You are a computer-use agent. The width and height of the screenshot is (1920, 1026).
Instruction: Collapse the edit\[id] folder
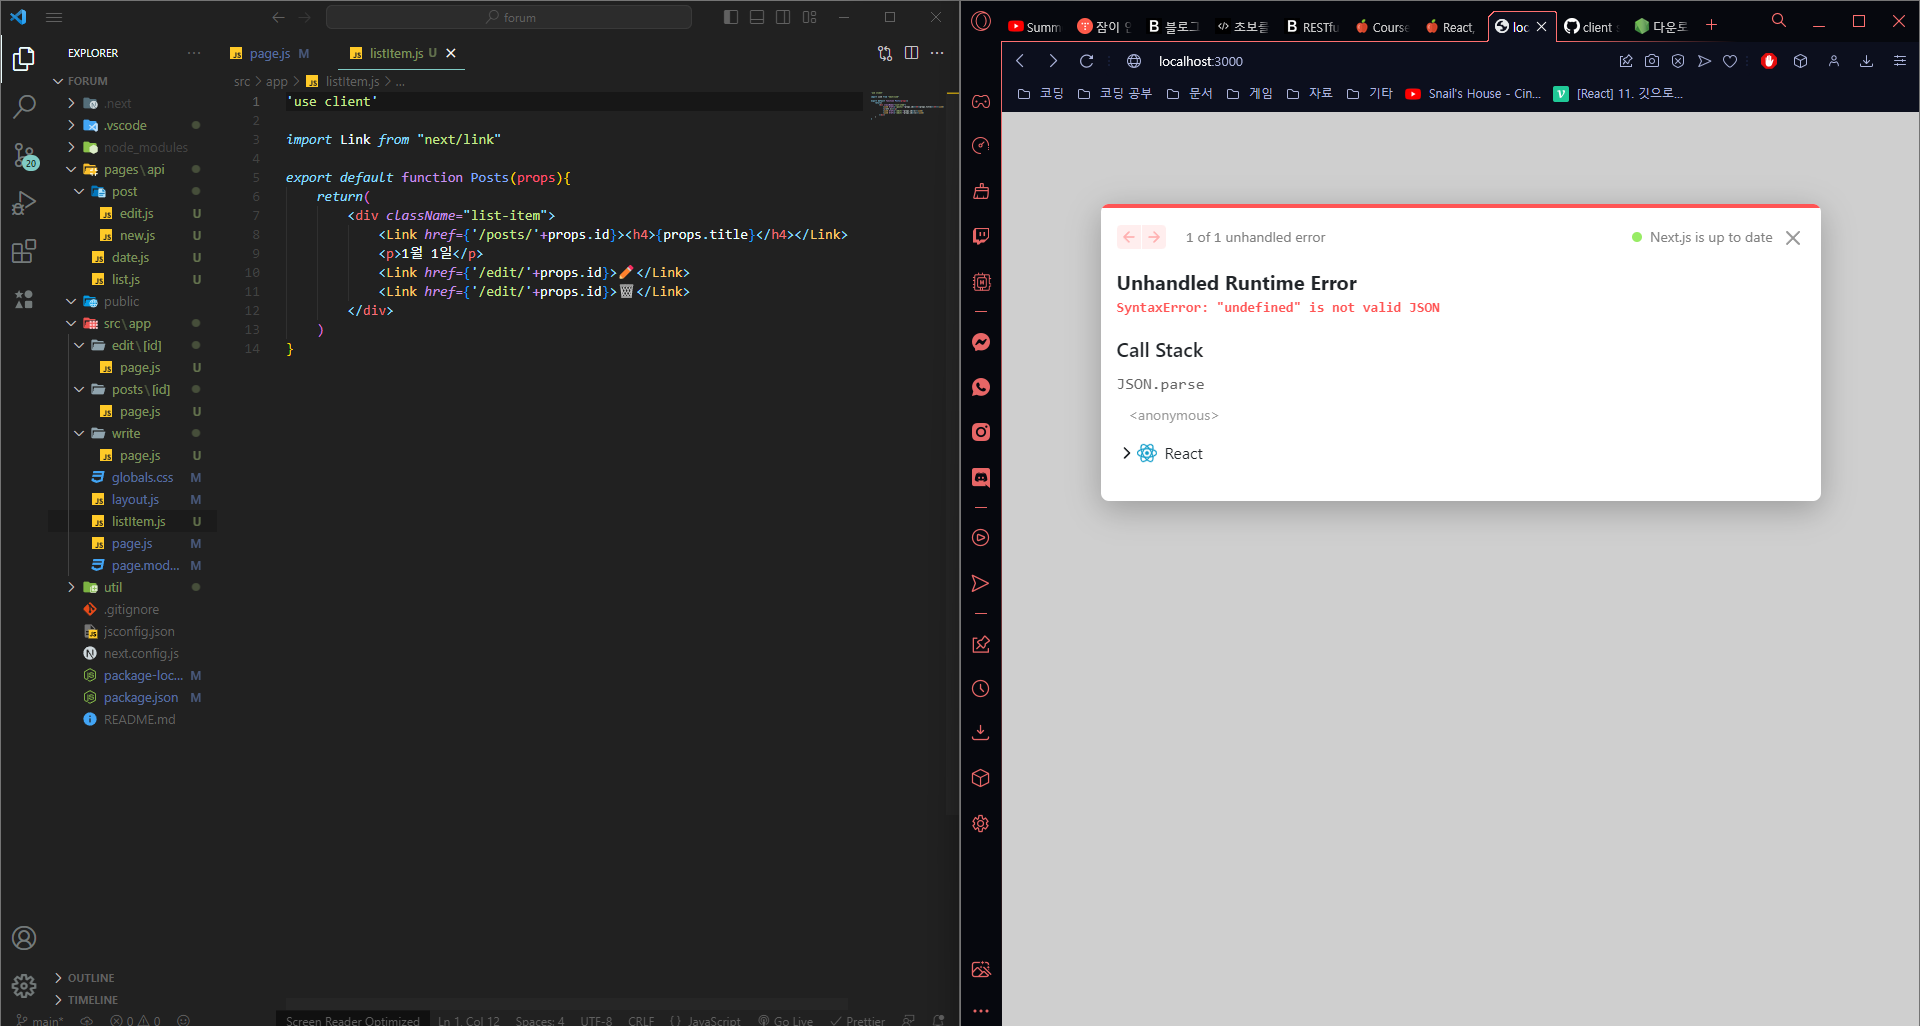click(x=79, y=345)
